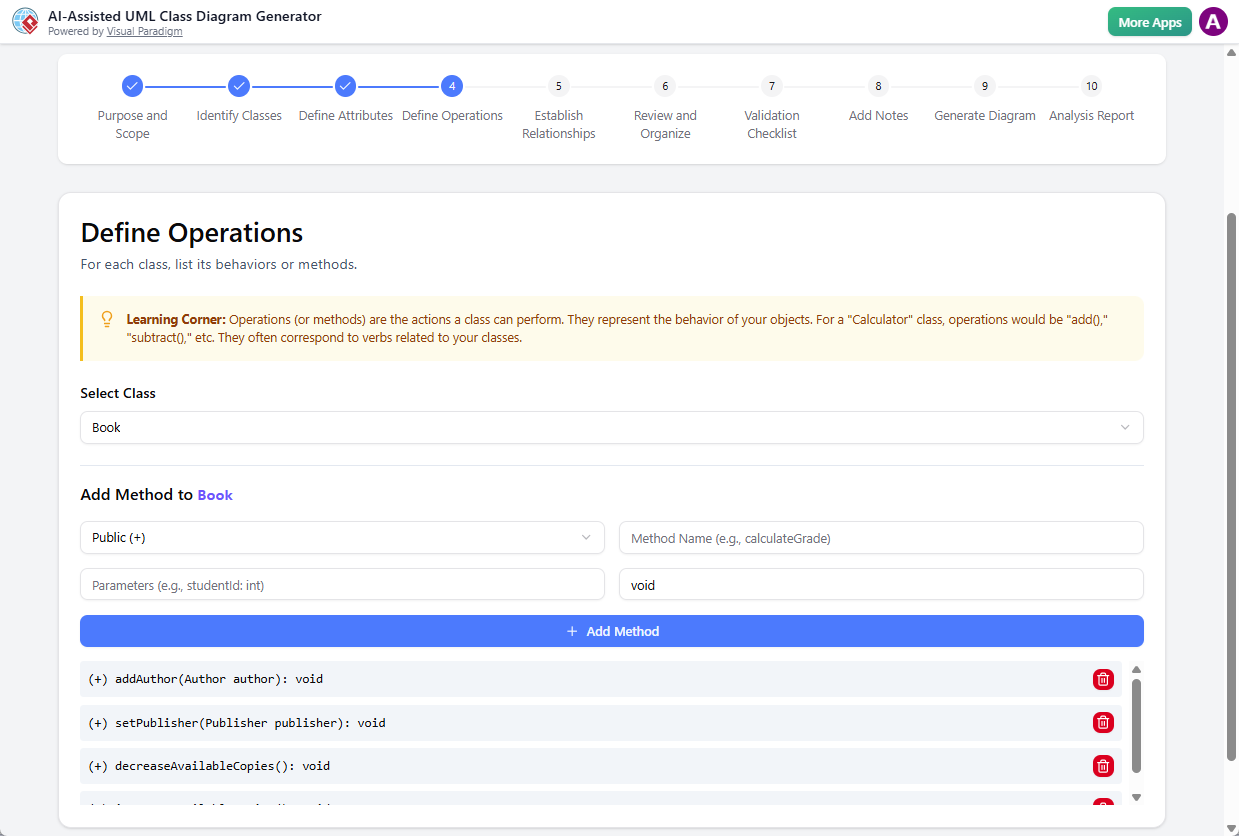
Task: Go to completed step Define Attributes
Action: (x=345, y=86)
